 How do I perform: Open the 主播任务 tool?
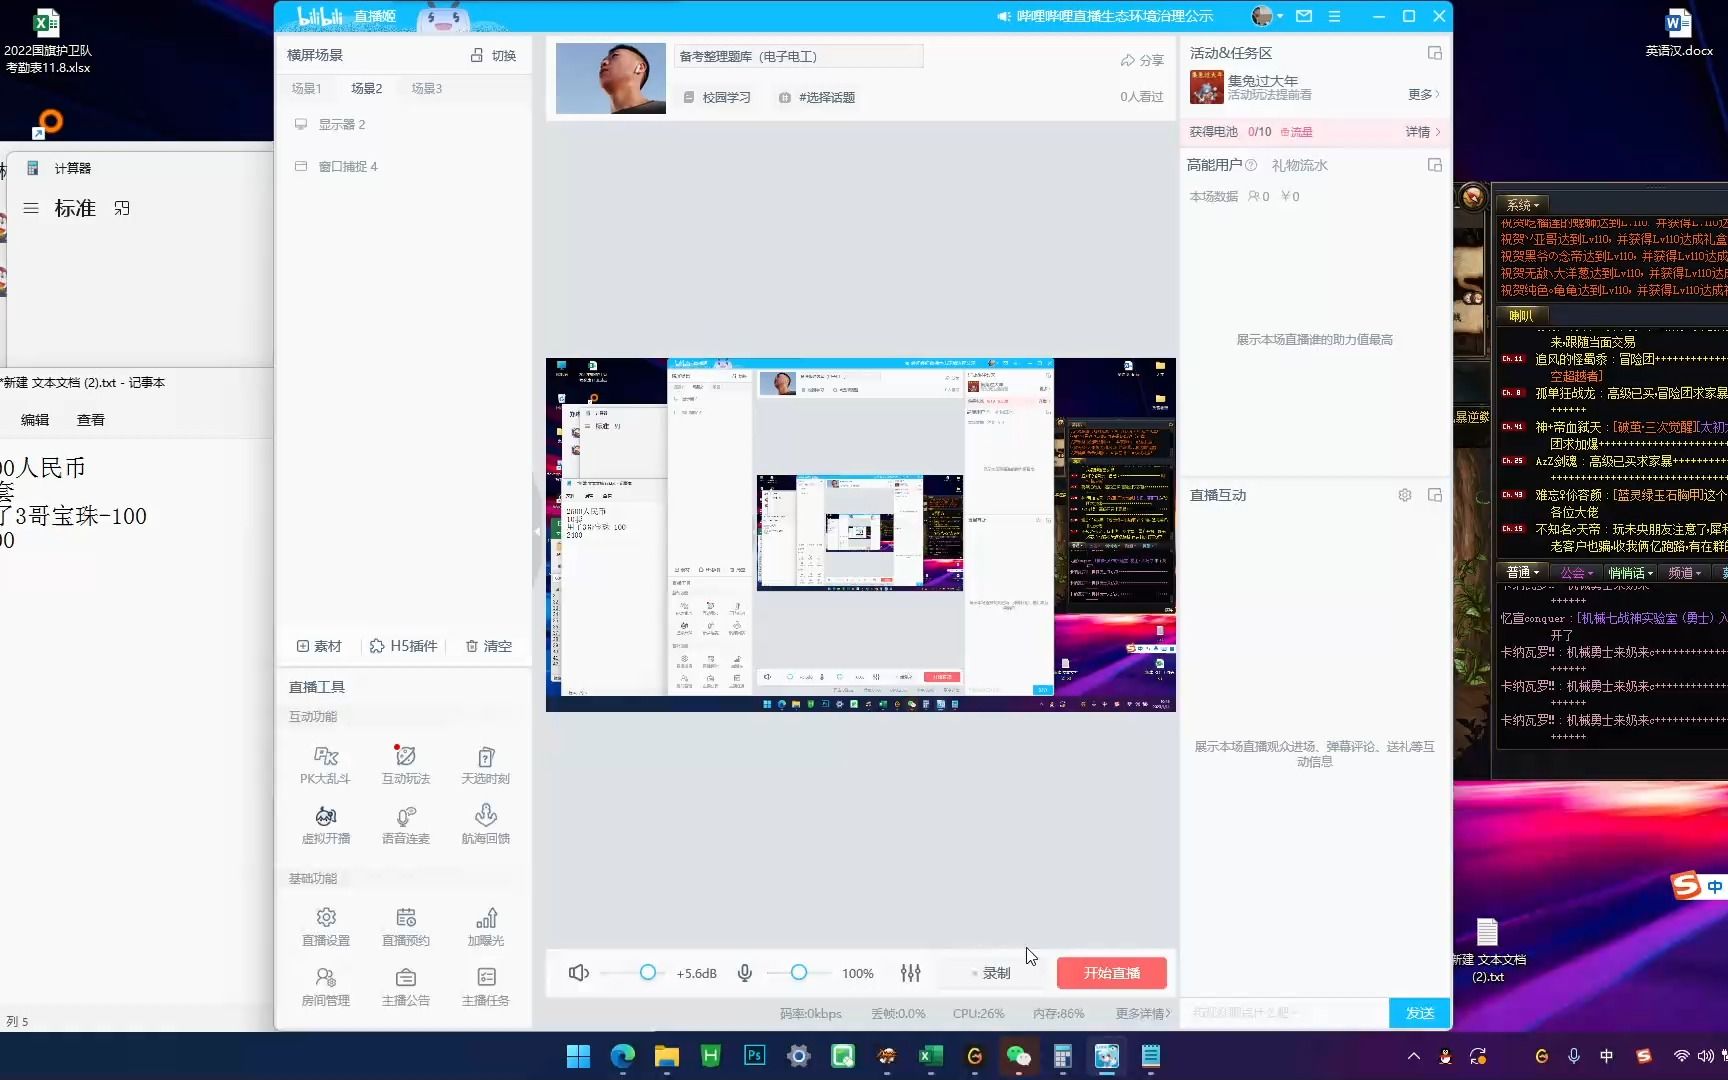[486, 987]
